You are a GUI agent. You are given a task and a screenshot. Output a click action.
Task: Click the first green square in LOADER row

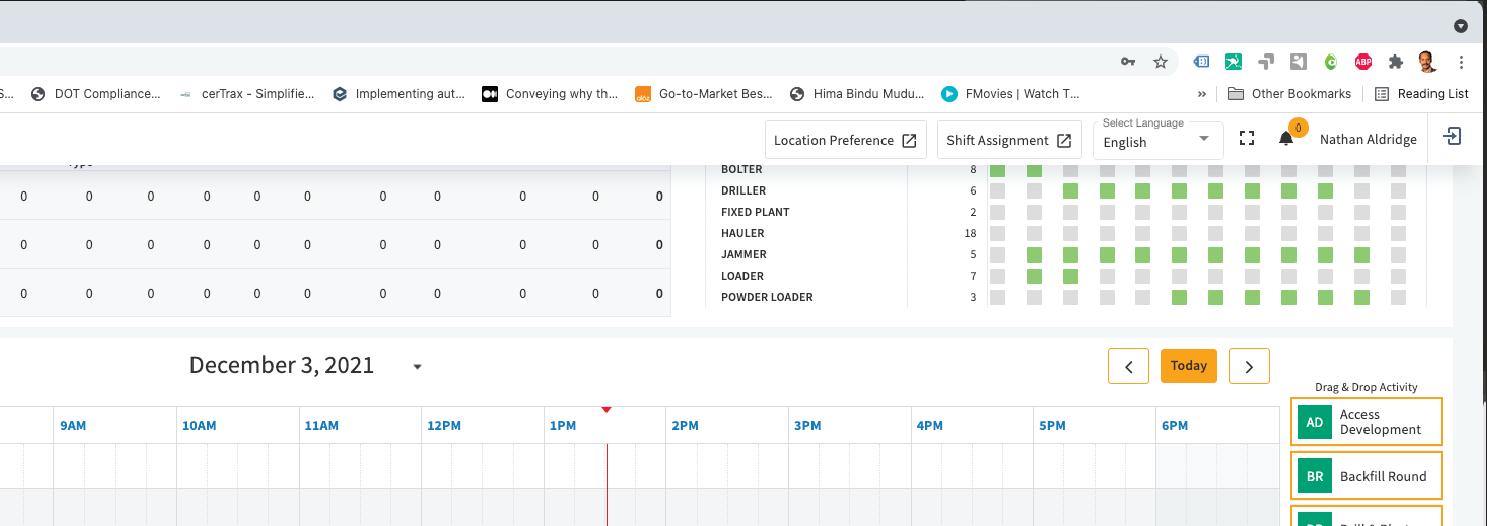1034,276
